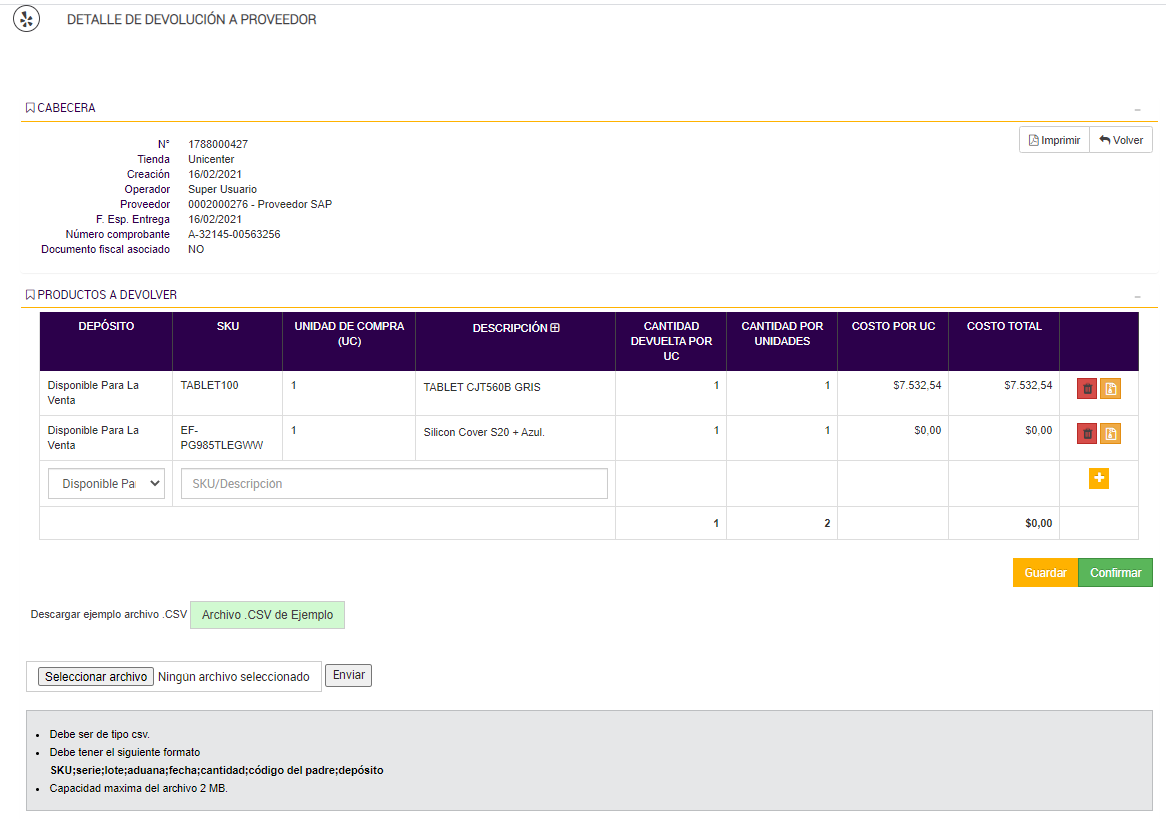Screen dimensions: 1166x819
Task: Click the purchase unit link for EF-PG985TLEGWW
Action: click(294, 430)
